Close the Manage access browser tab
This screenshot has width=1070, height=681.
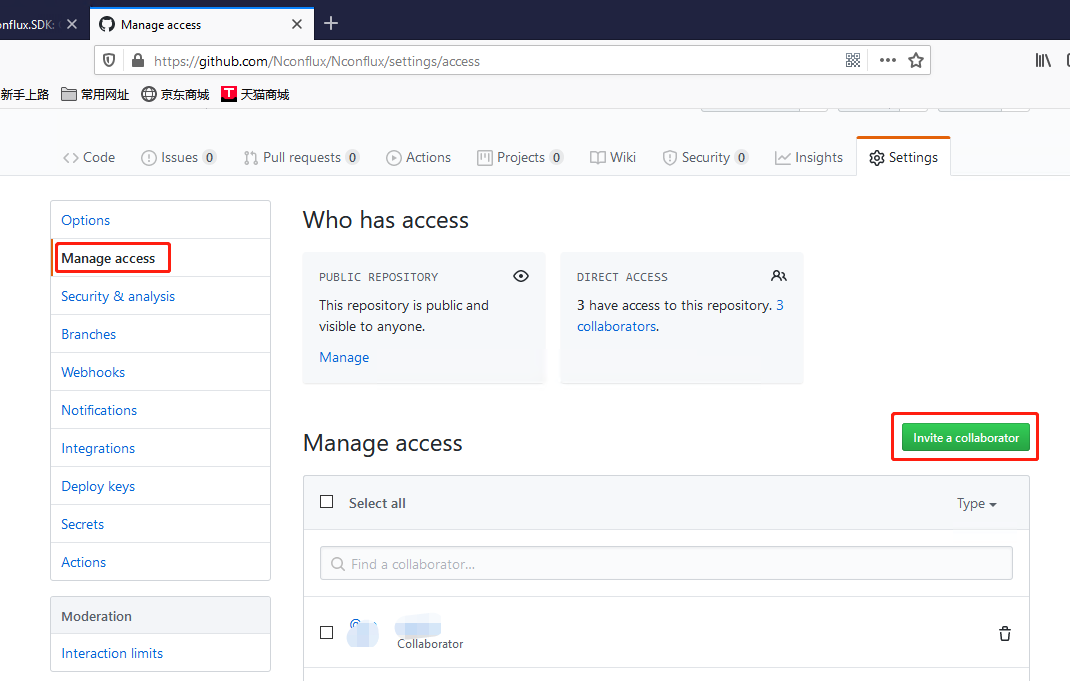tap(297, 24)
